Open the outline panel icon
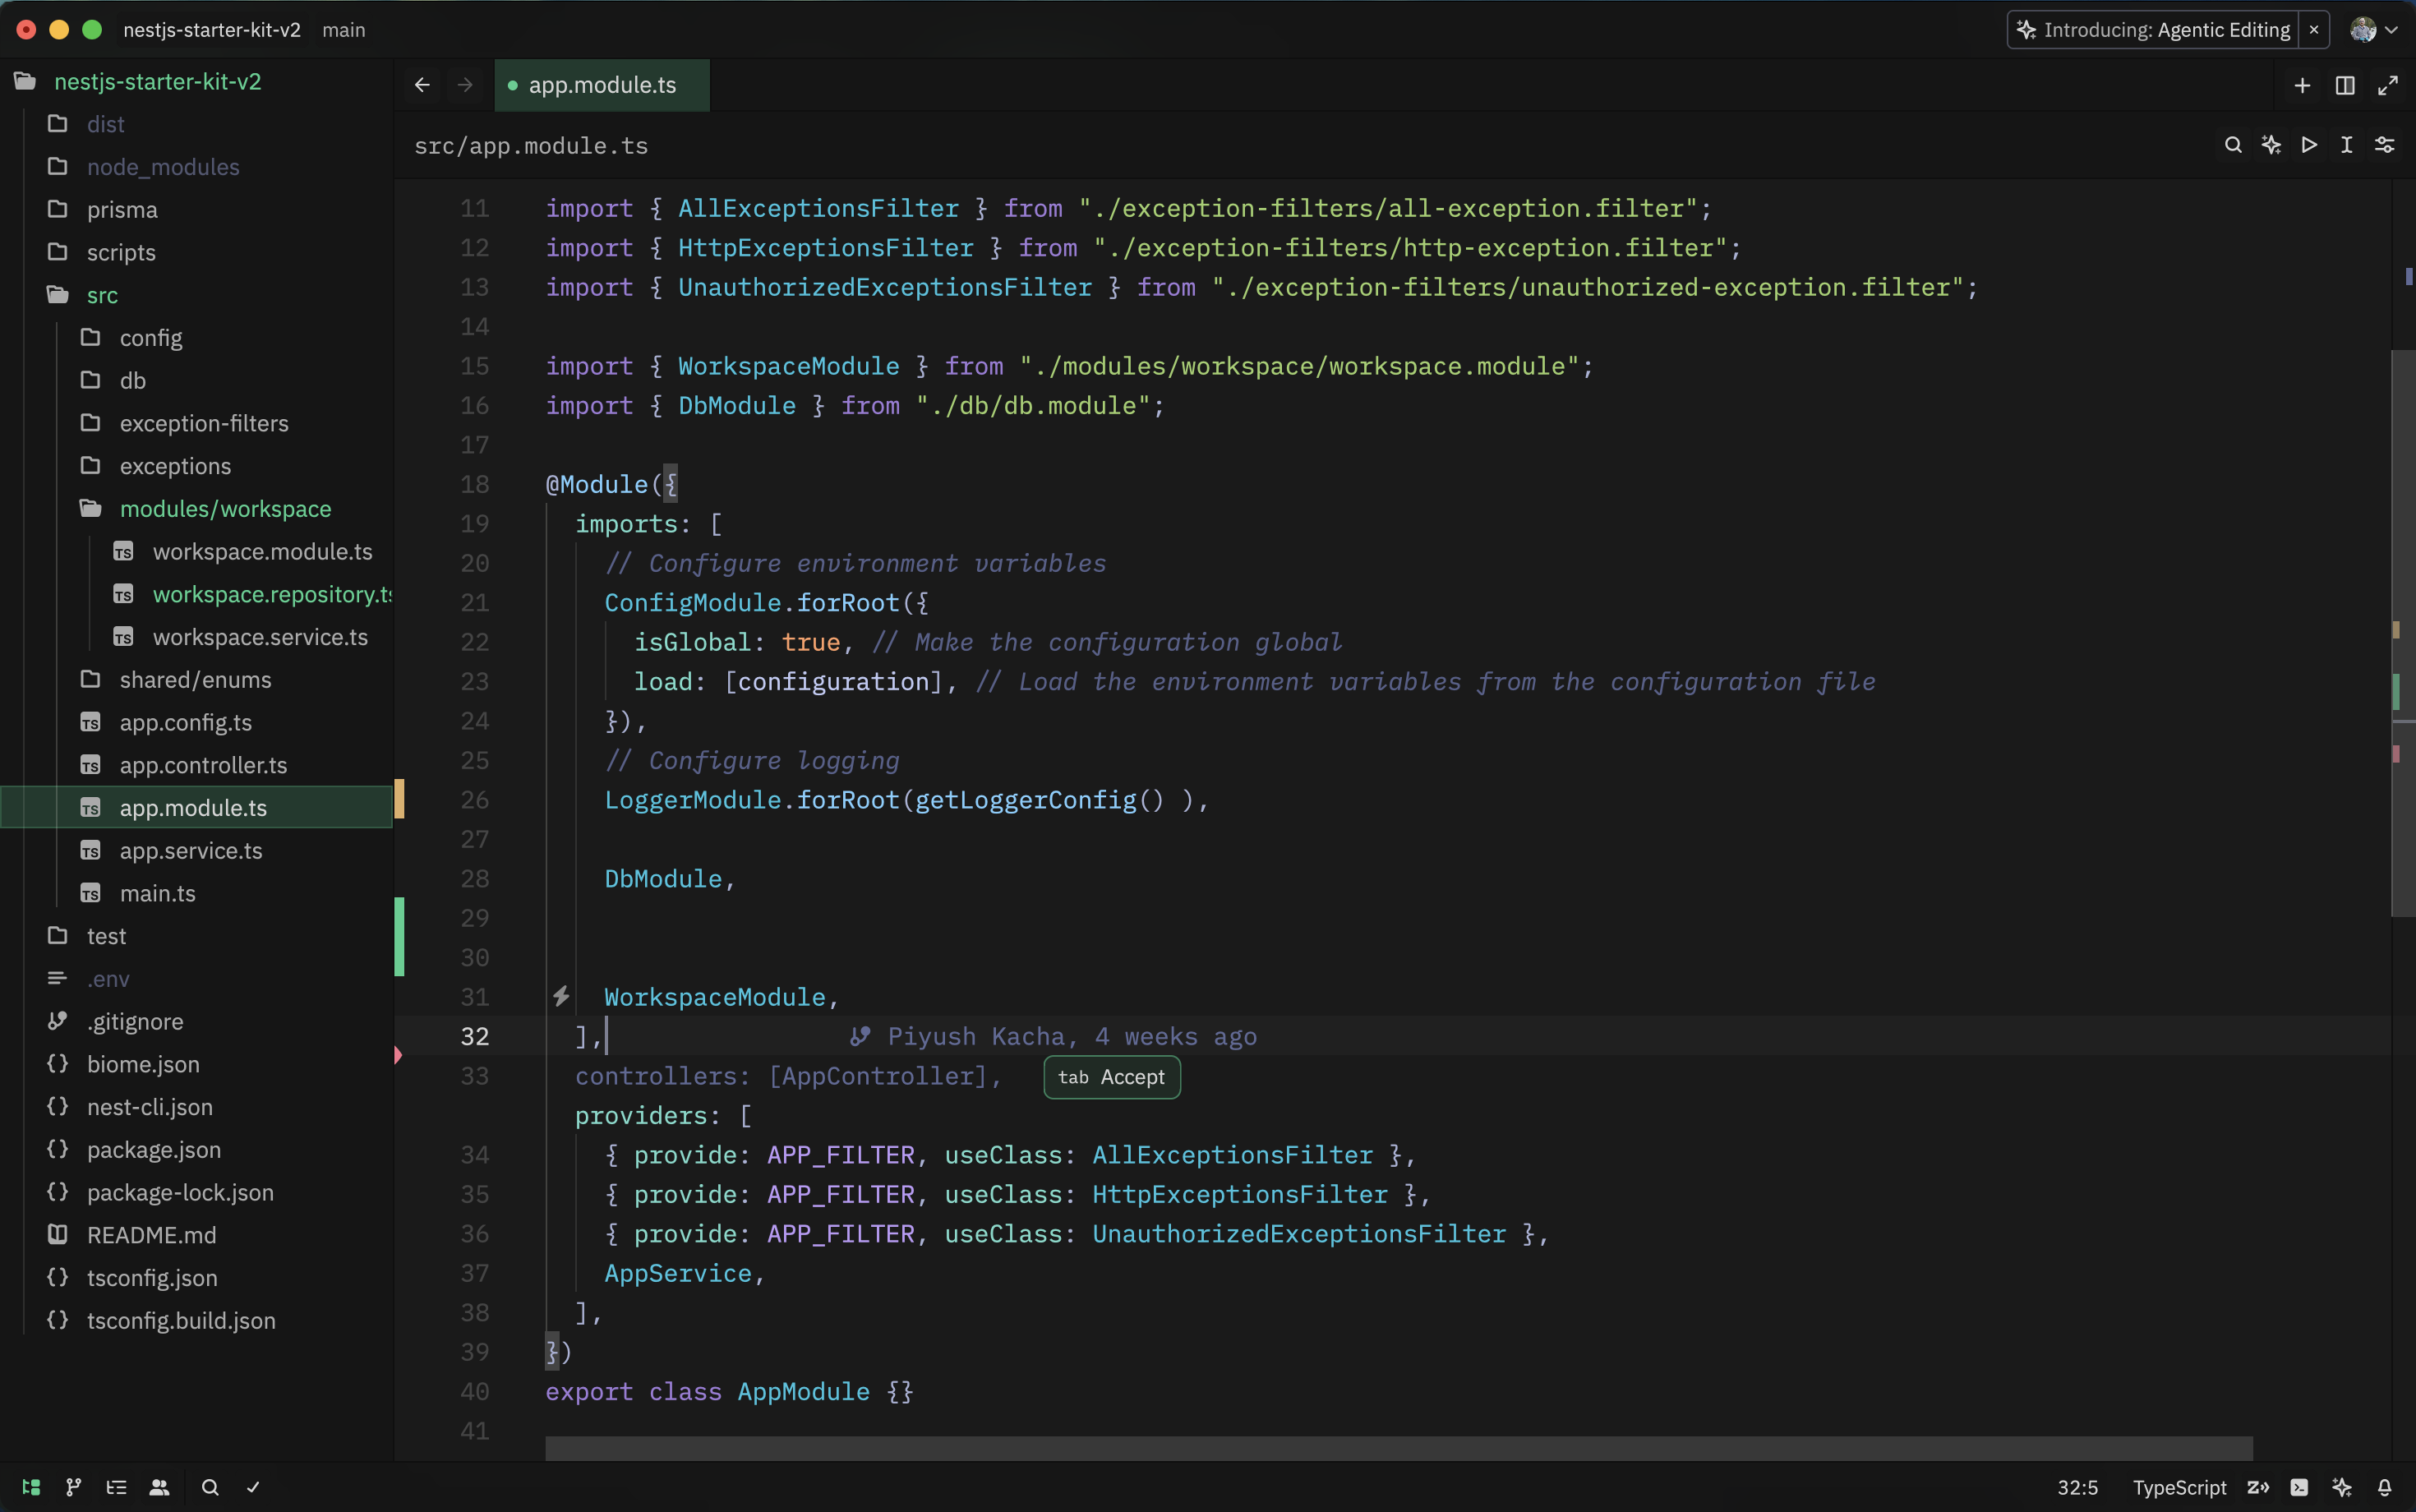2416x1512 pixels. point(116,1487)
